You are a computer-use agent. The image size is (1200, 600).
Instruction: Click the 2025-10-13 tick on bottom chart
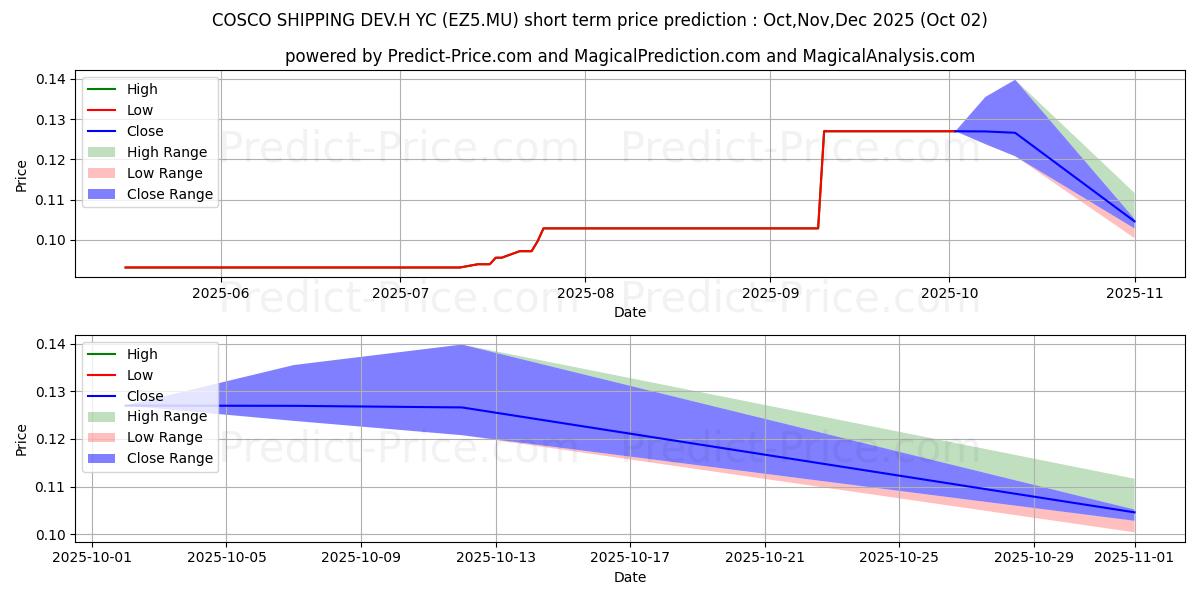[x=496, y=558]
